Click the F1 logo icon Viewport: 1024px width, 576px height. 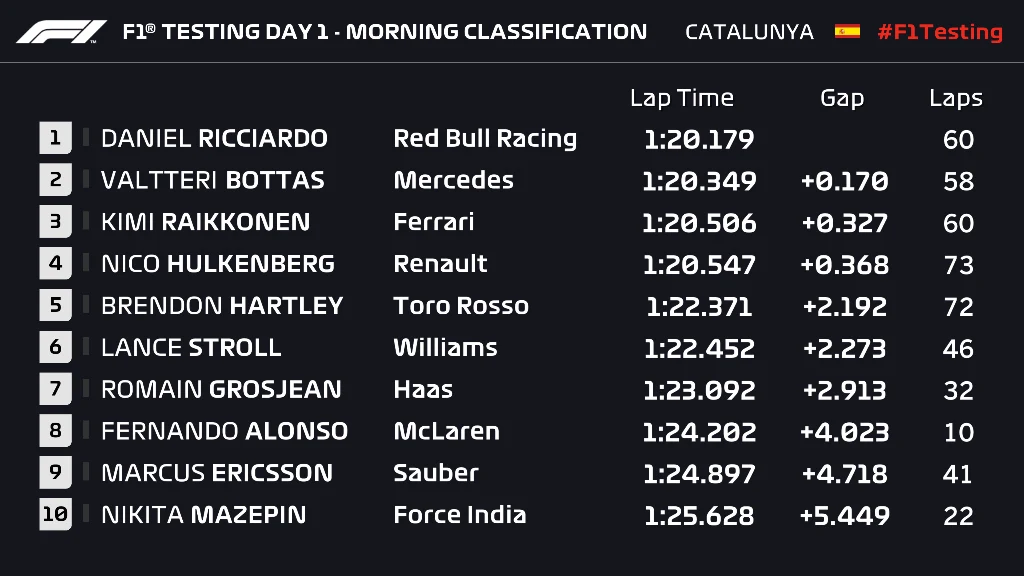tap(61, 31)
